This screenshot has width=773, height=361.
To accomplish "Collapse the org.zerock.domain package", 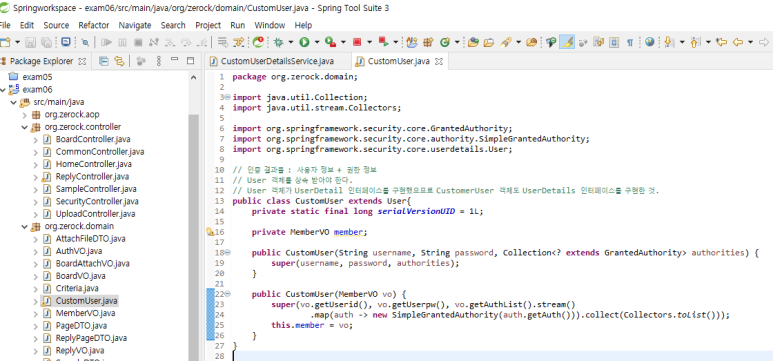I will click(24, 227).
